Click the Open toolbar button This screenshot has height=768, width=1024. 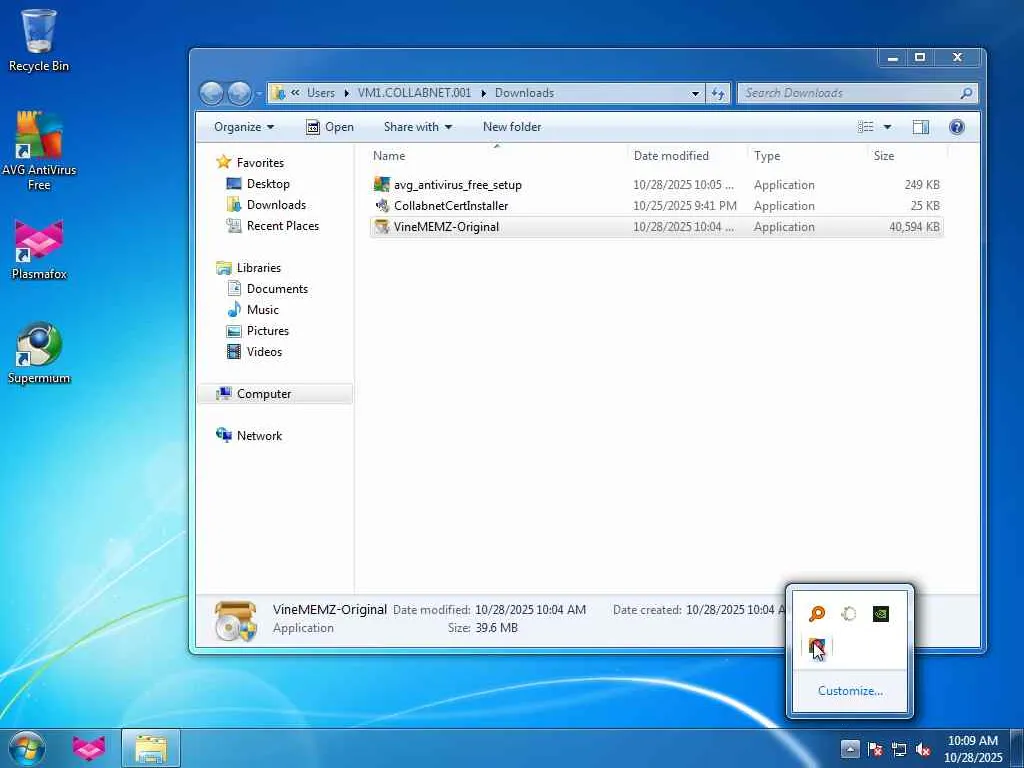tap(330, 127)
